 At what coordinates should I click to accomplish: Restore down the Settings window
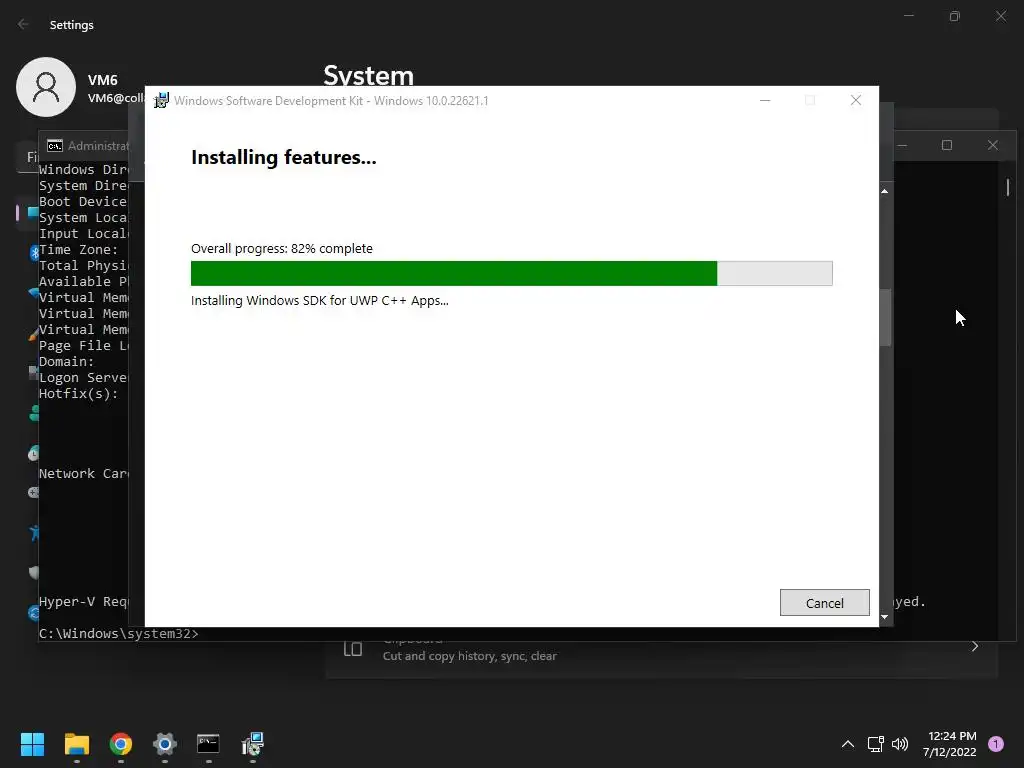955,16
